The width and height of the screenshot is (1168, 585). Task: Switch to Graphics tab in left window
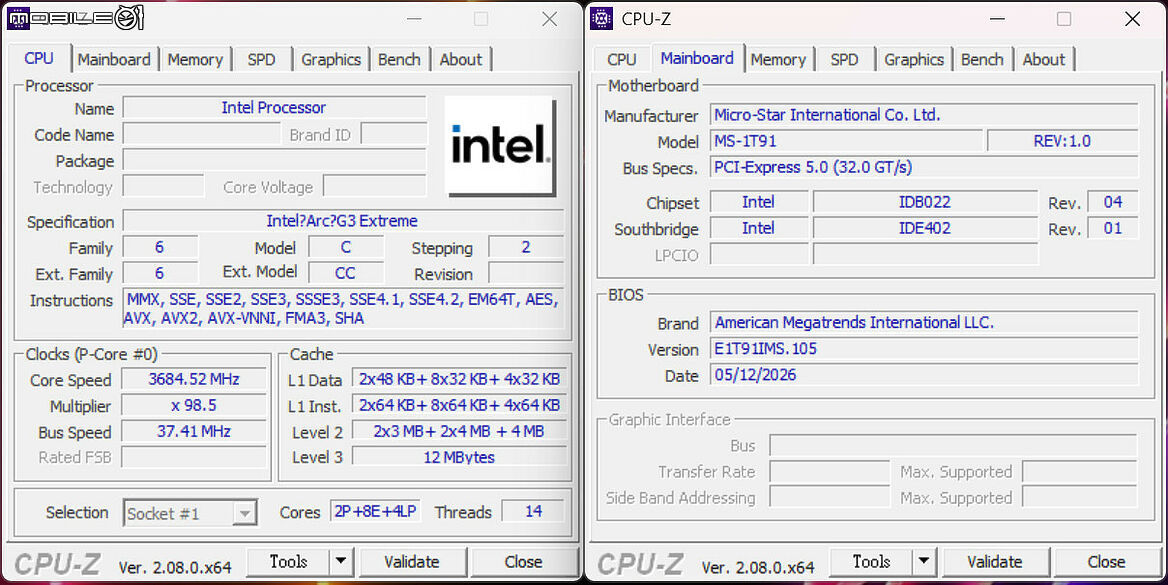(x=331, y=60)
